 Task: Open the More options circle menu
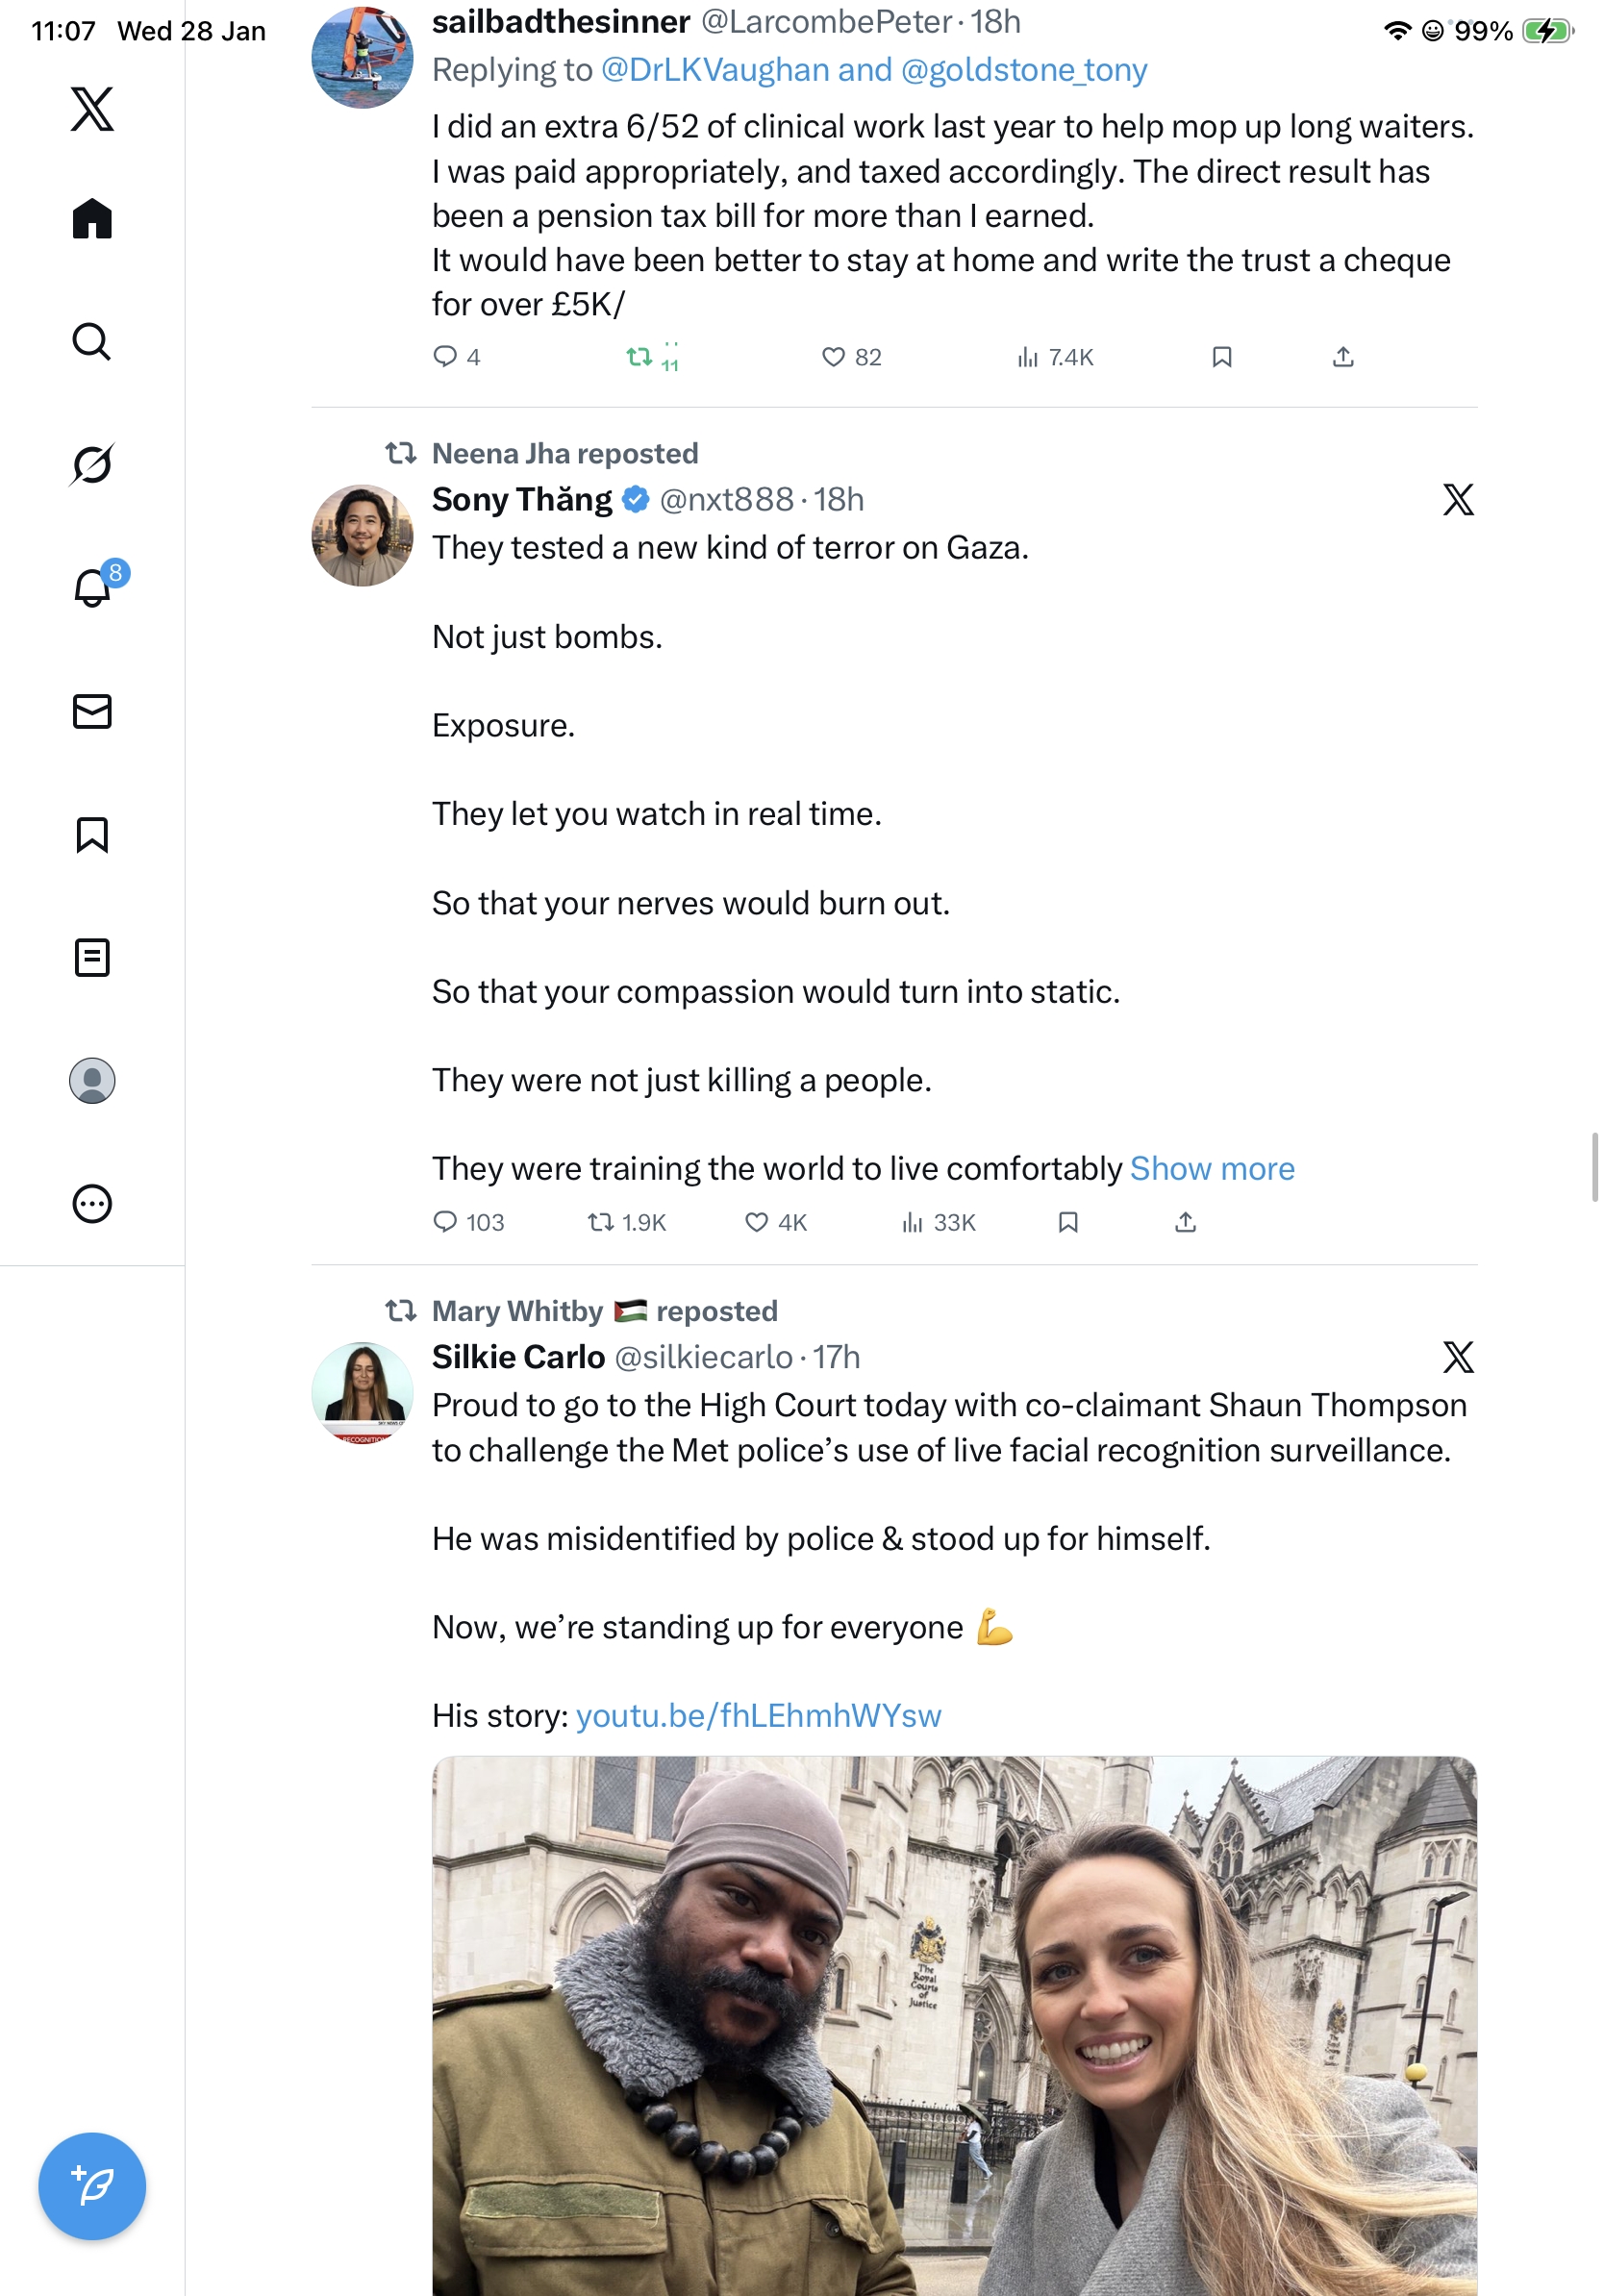92,1204
